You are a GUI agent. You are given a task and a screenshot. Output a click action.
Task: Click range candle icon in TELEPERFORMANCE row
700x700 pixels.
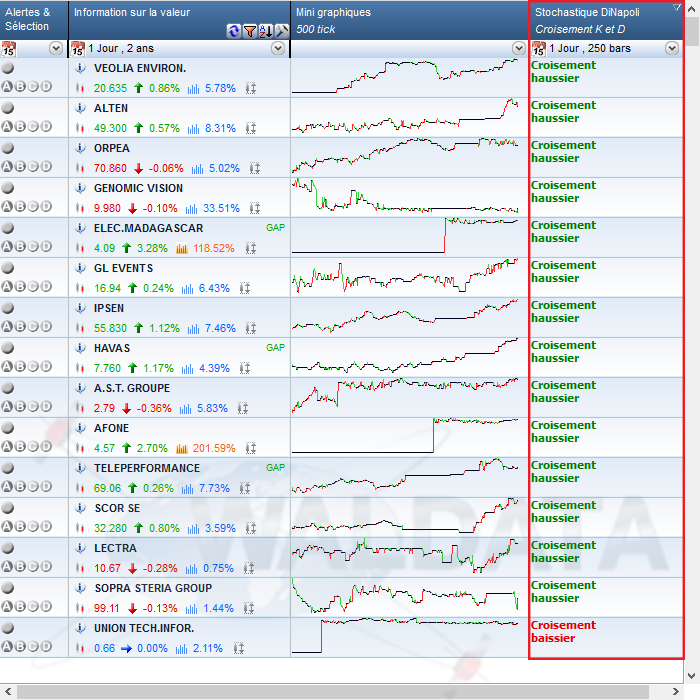click(245, 488)
